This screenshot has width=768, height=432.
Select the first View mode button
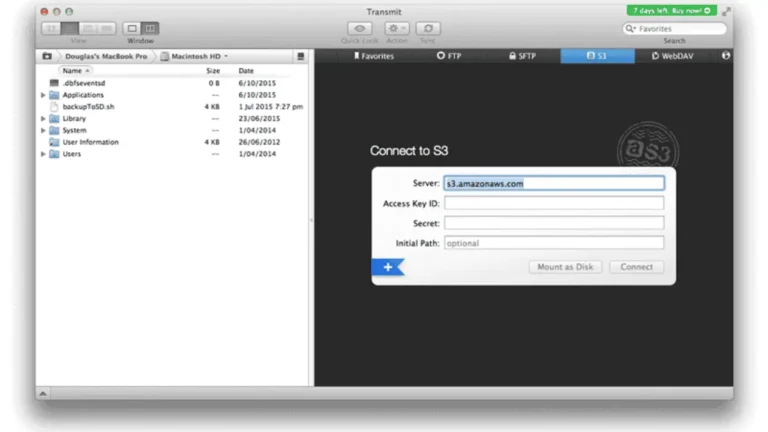(51, 28)
